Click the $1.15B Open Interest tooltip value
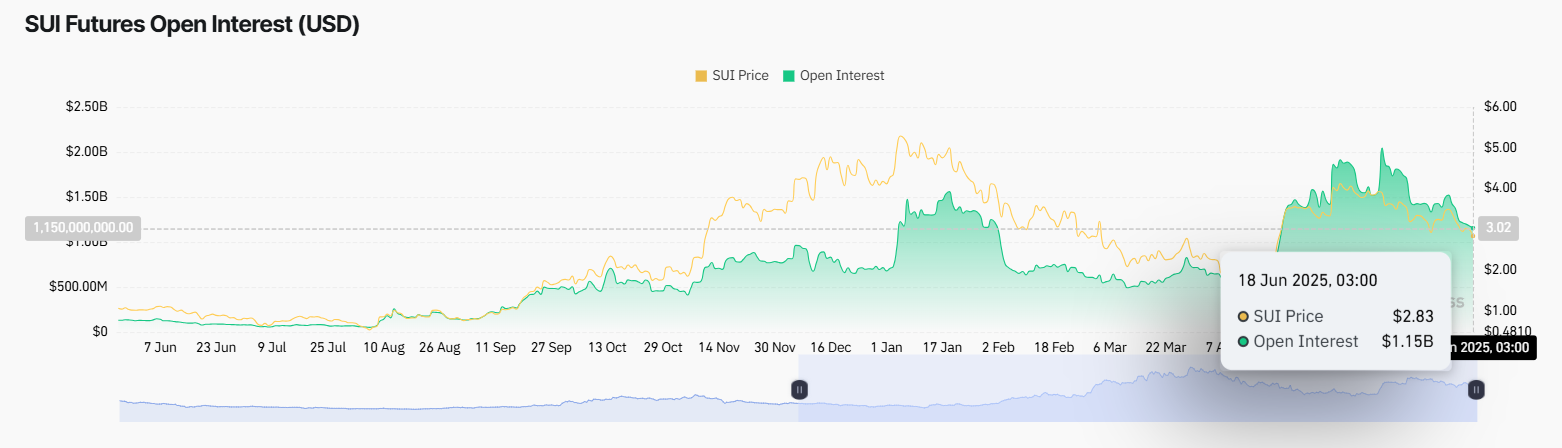Image resolution: width=1562 pixels, height=448 pixels. coord(1408,342)
